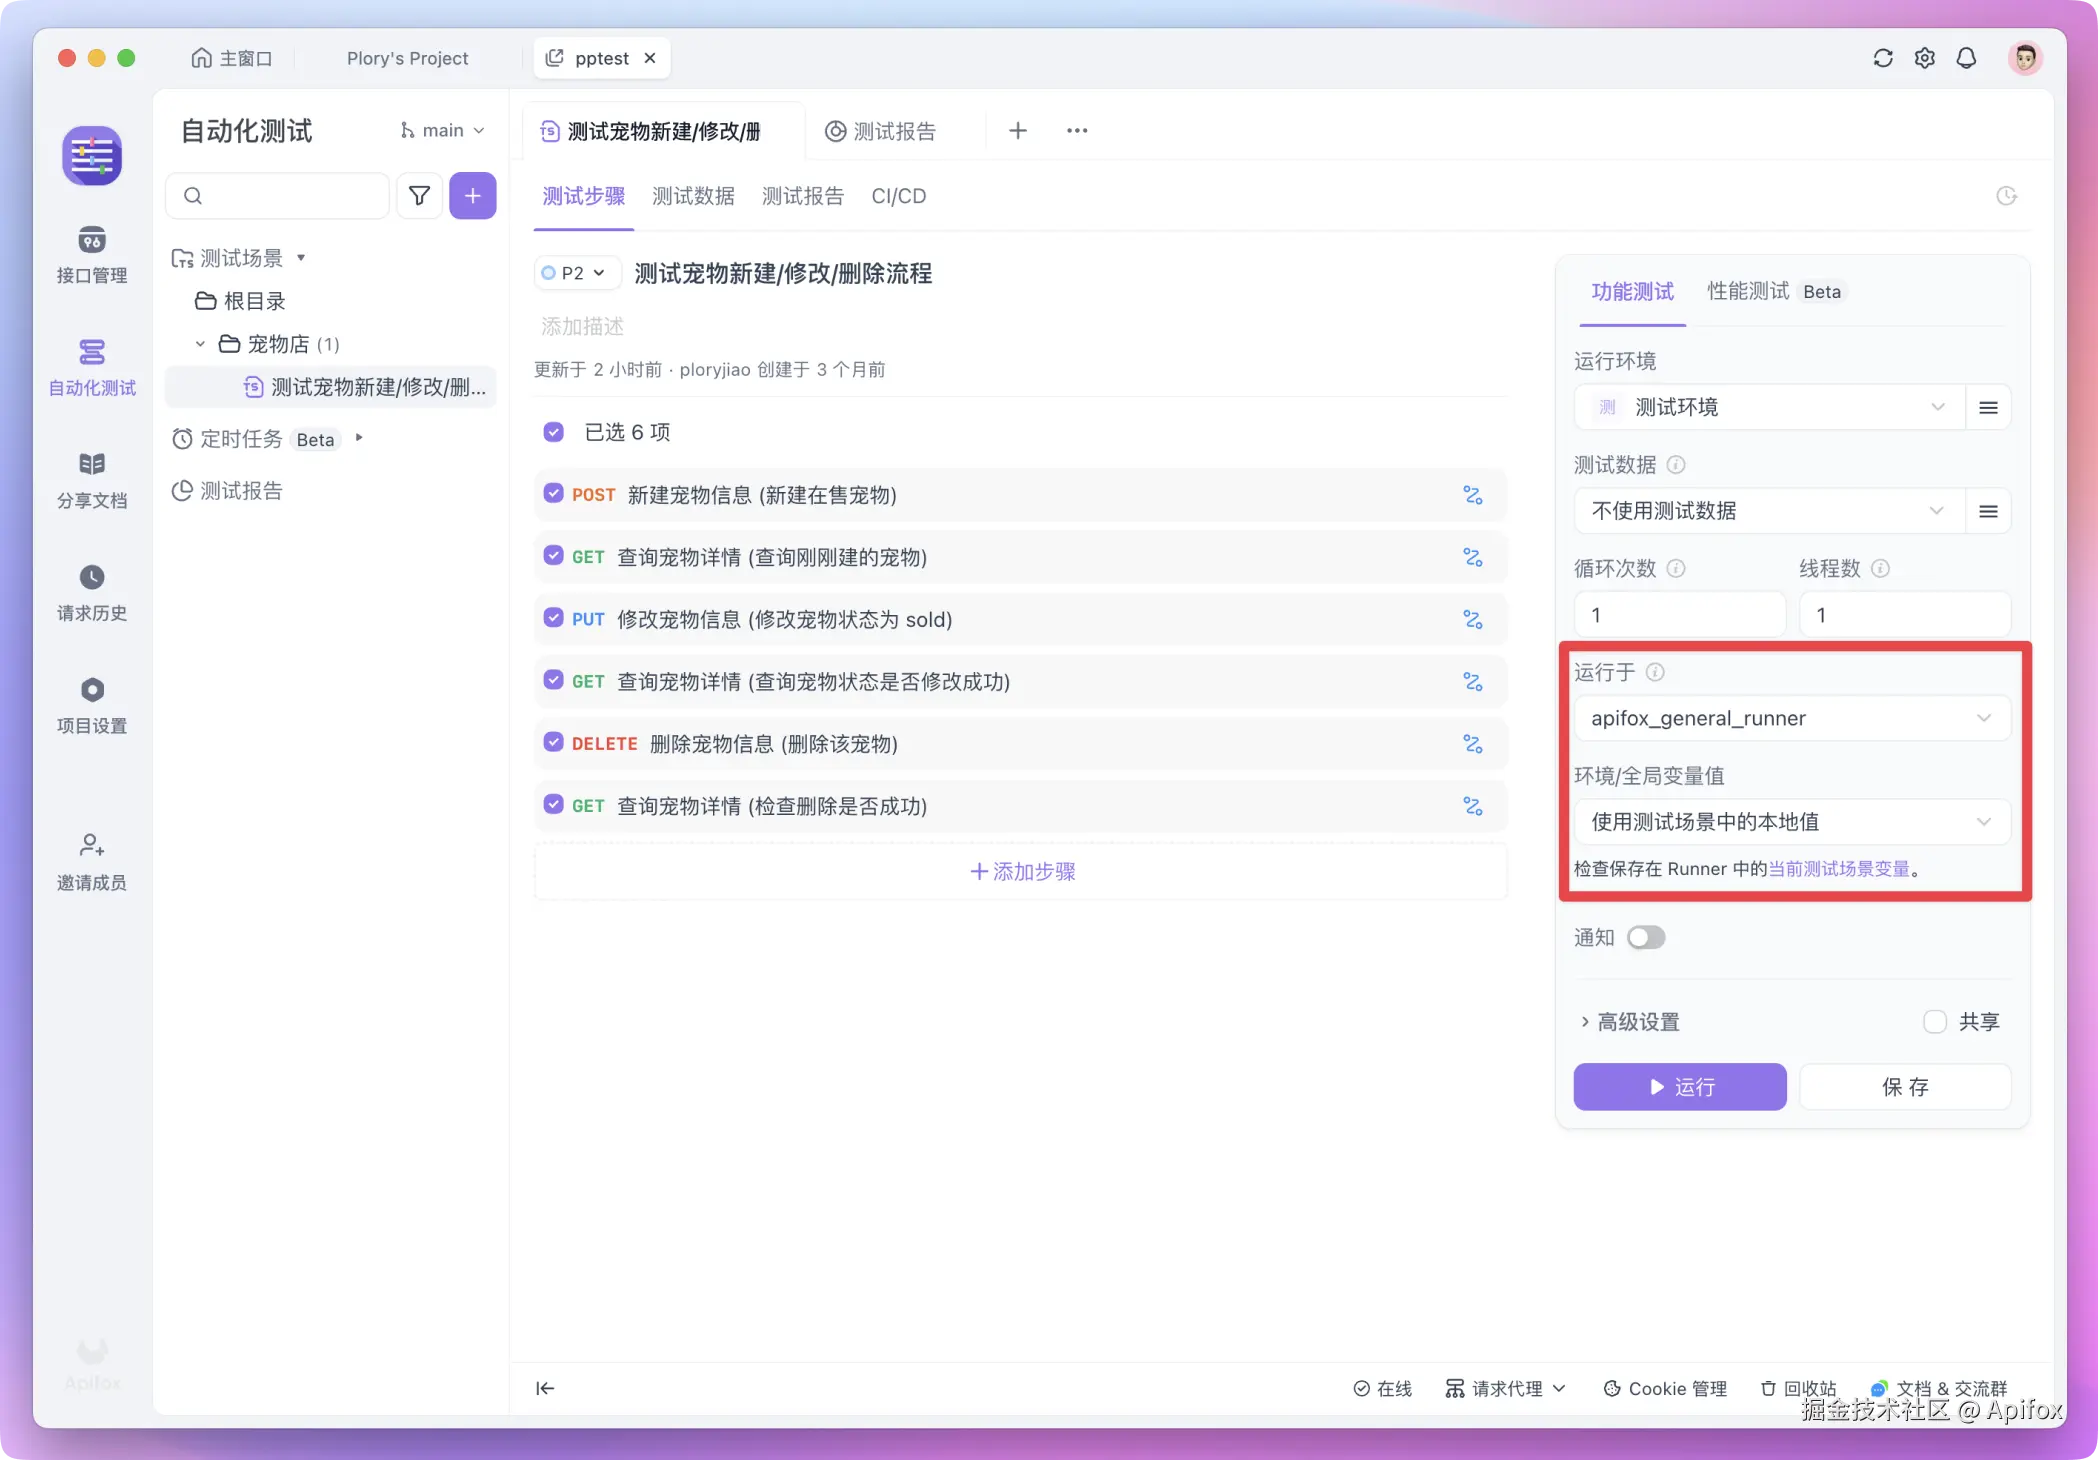Click the 循环次数 input field
The width and height of the screenshot is (2098, 1460).
click(x=1679, y=614)
